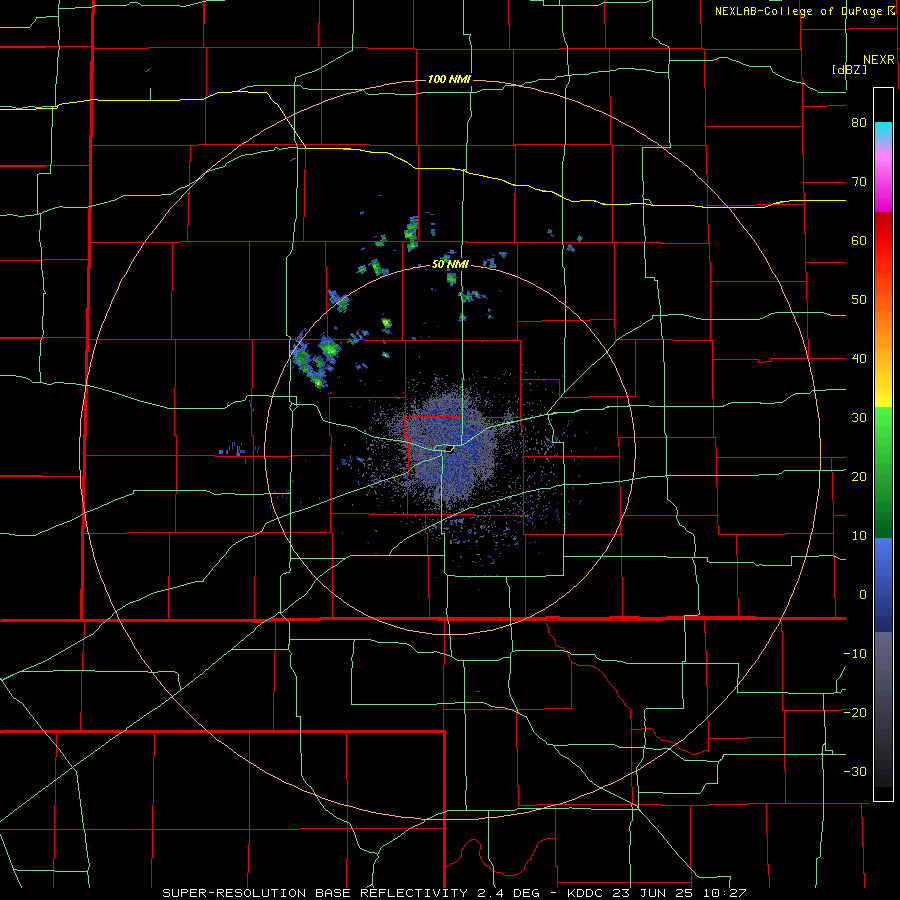Click the 80 dBZ legend value

(859, 123)
